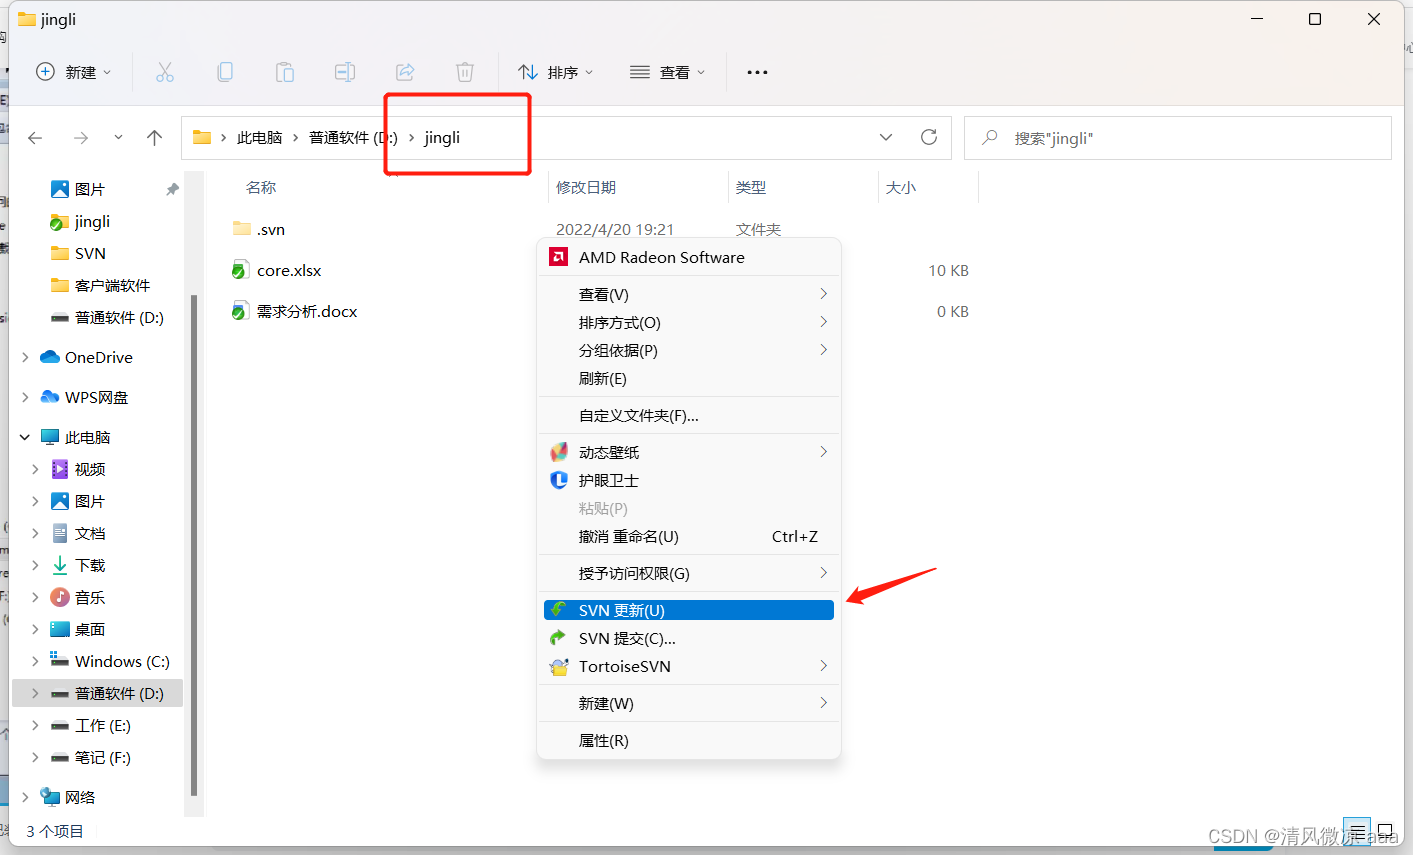
Task: Choose SVN 更新(U) in the context menu
Action: 690,610
